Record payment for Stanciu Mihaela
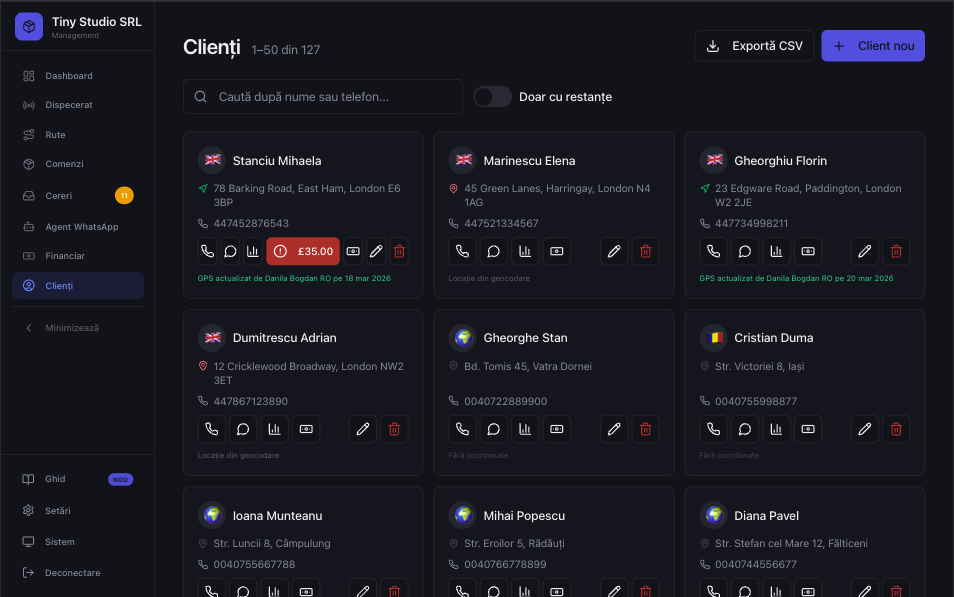 click(x=353, y=251)
